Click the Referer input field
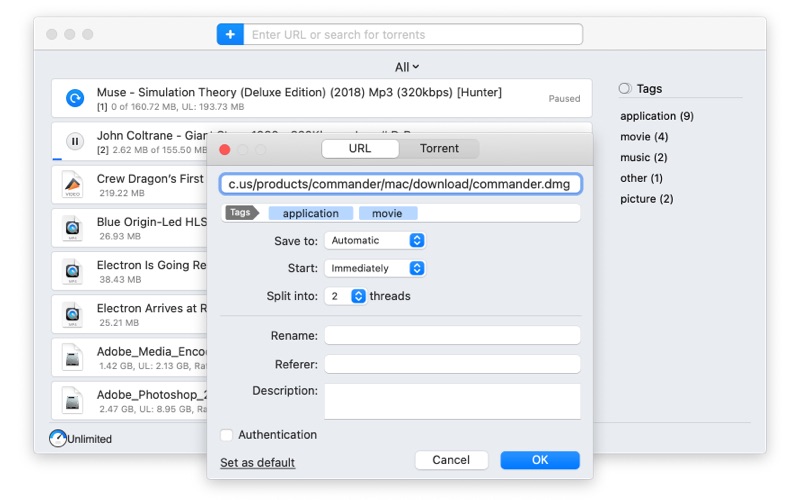This screenshot has width=800, height=500. pyautogui.click(x=452, y=364)
